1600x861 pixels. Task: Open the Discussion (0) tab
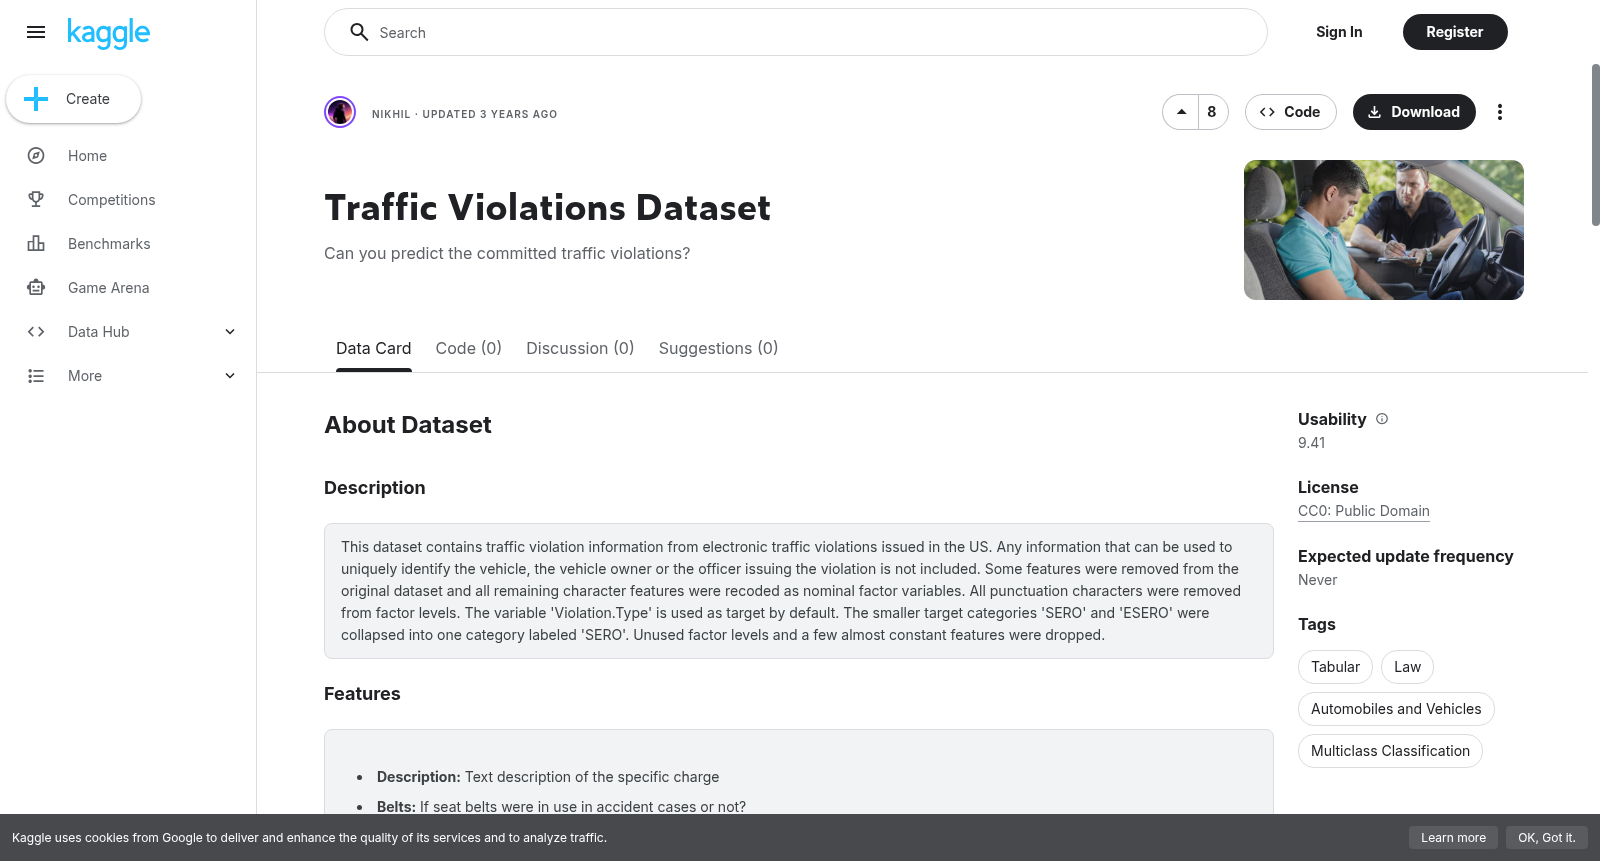click(x=580, y=348)
